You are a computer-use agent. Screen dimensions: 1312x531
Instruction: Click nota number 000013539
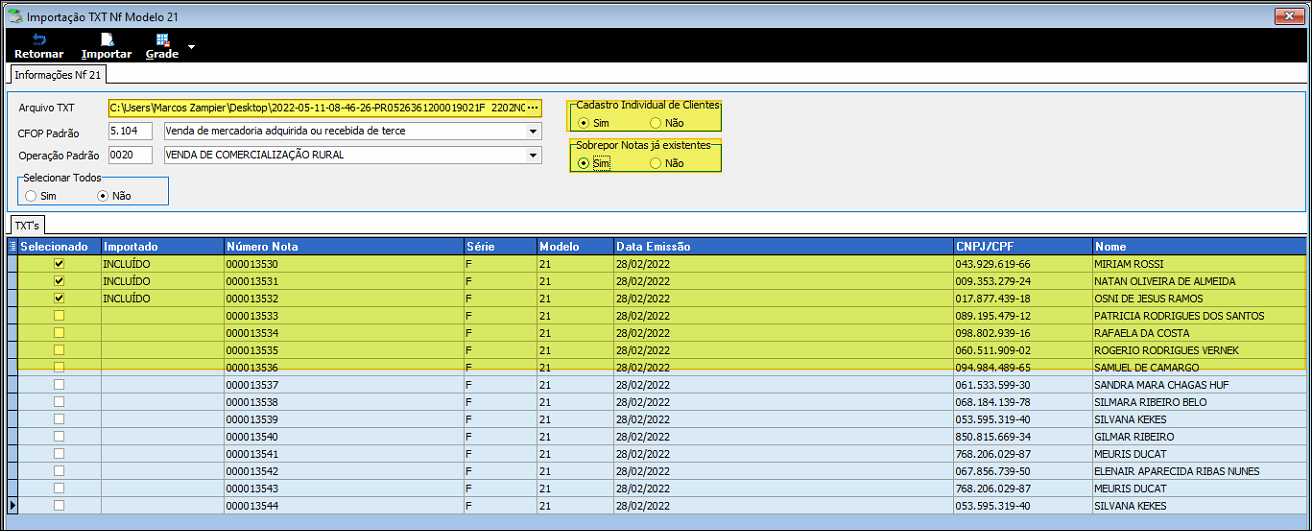tap(344, 420)
